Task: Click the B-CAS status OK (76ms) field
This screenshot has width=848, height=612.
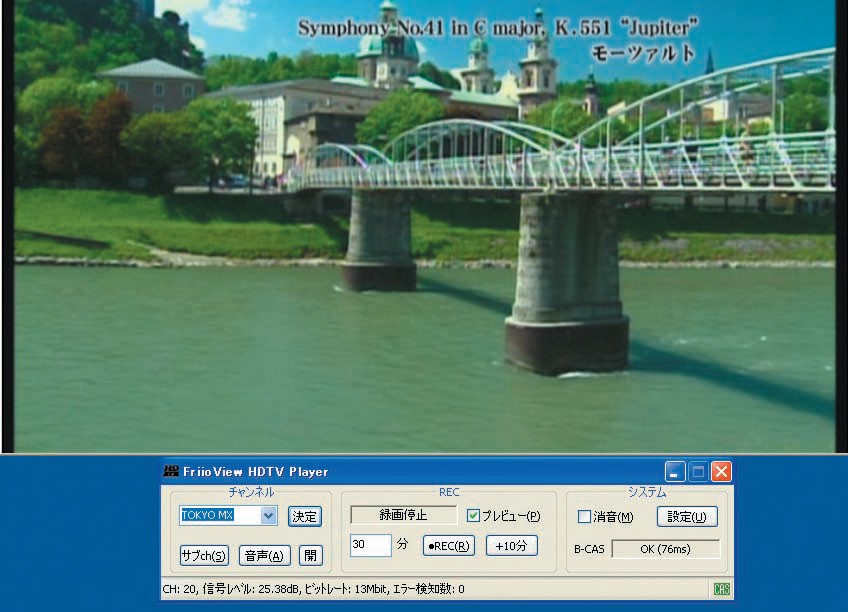Action: coord(666,549)
